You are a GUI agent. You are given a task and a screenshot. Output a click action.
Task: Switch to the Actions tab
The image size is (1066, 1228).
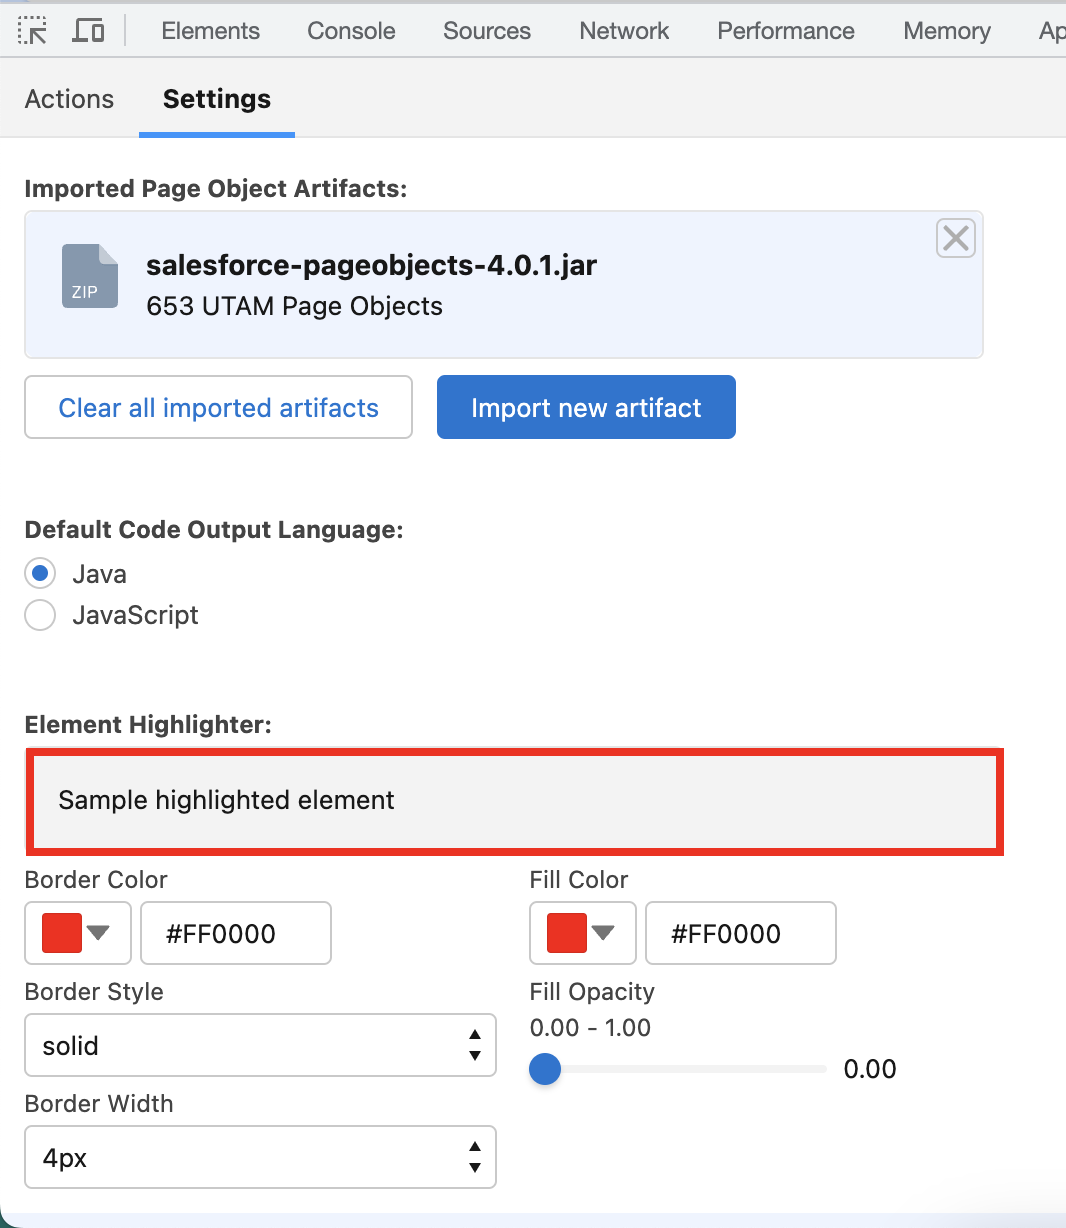click(x=69, y=99)
